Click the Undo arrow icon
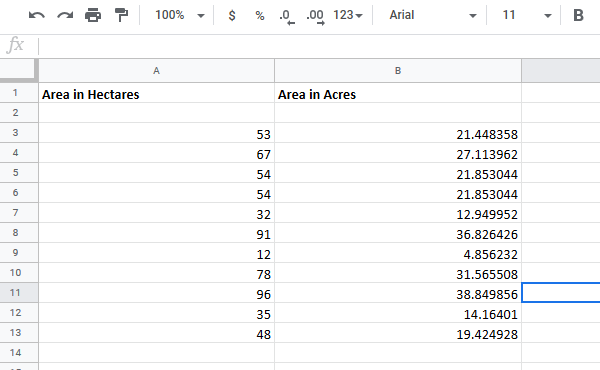The image size is (600, 370). (37, 15)
